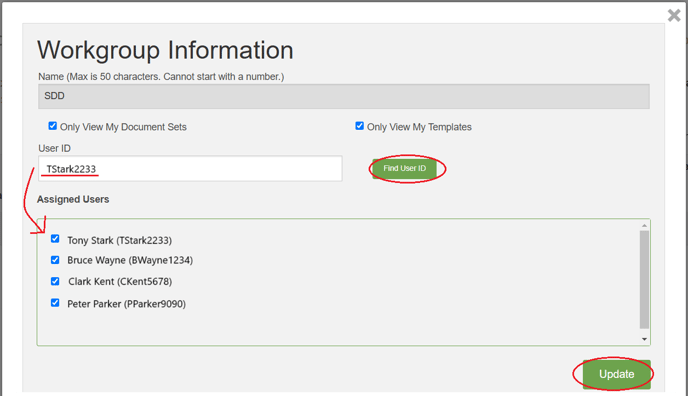The width and height of the screenshot is (688, 396).
Task: Deselect the Clark Kent checkbox
Action: [x=55, y=281]
